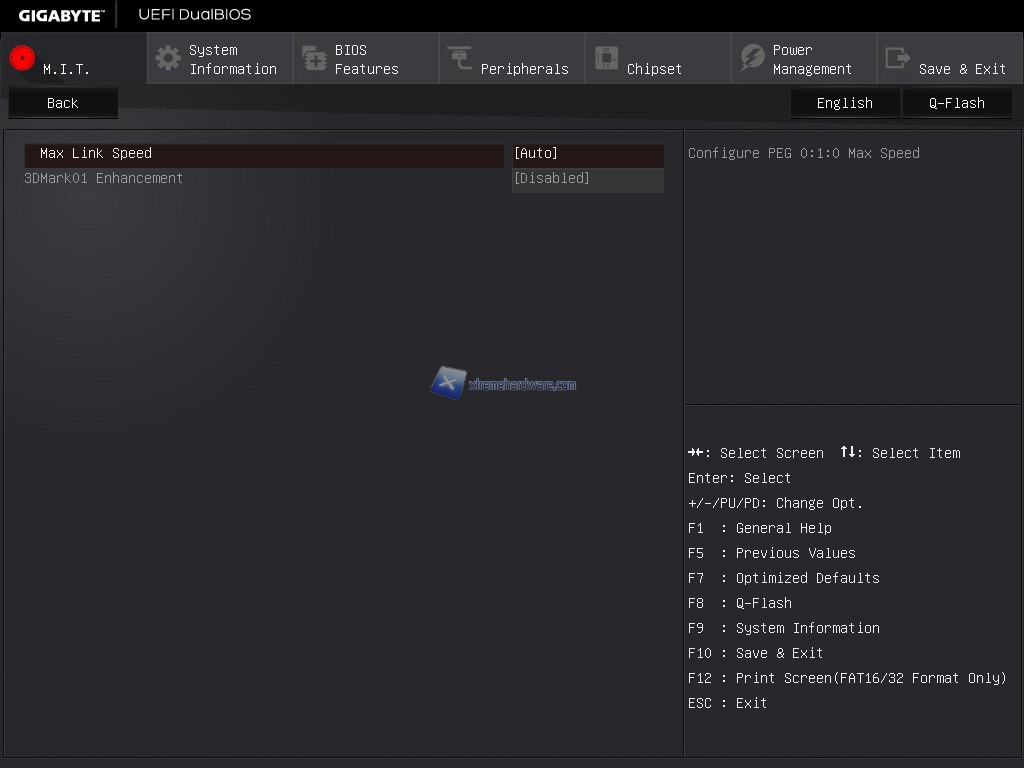Click the GIGABYTE logo
Image resolution: width=1024 pixels, height=768 pixels.
tap(61, 15)
